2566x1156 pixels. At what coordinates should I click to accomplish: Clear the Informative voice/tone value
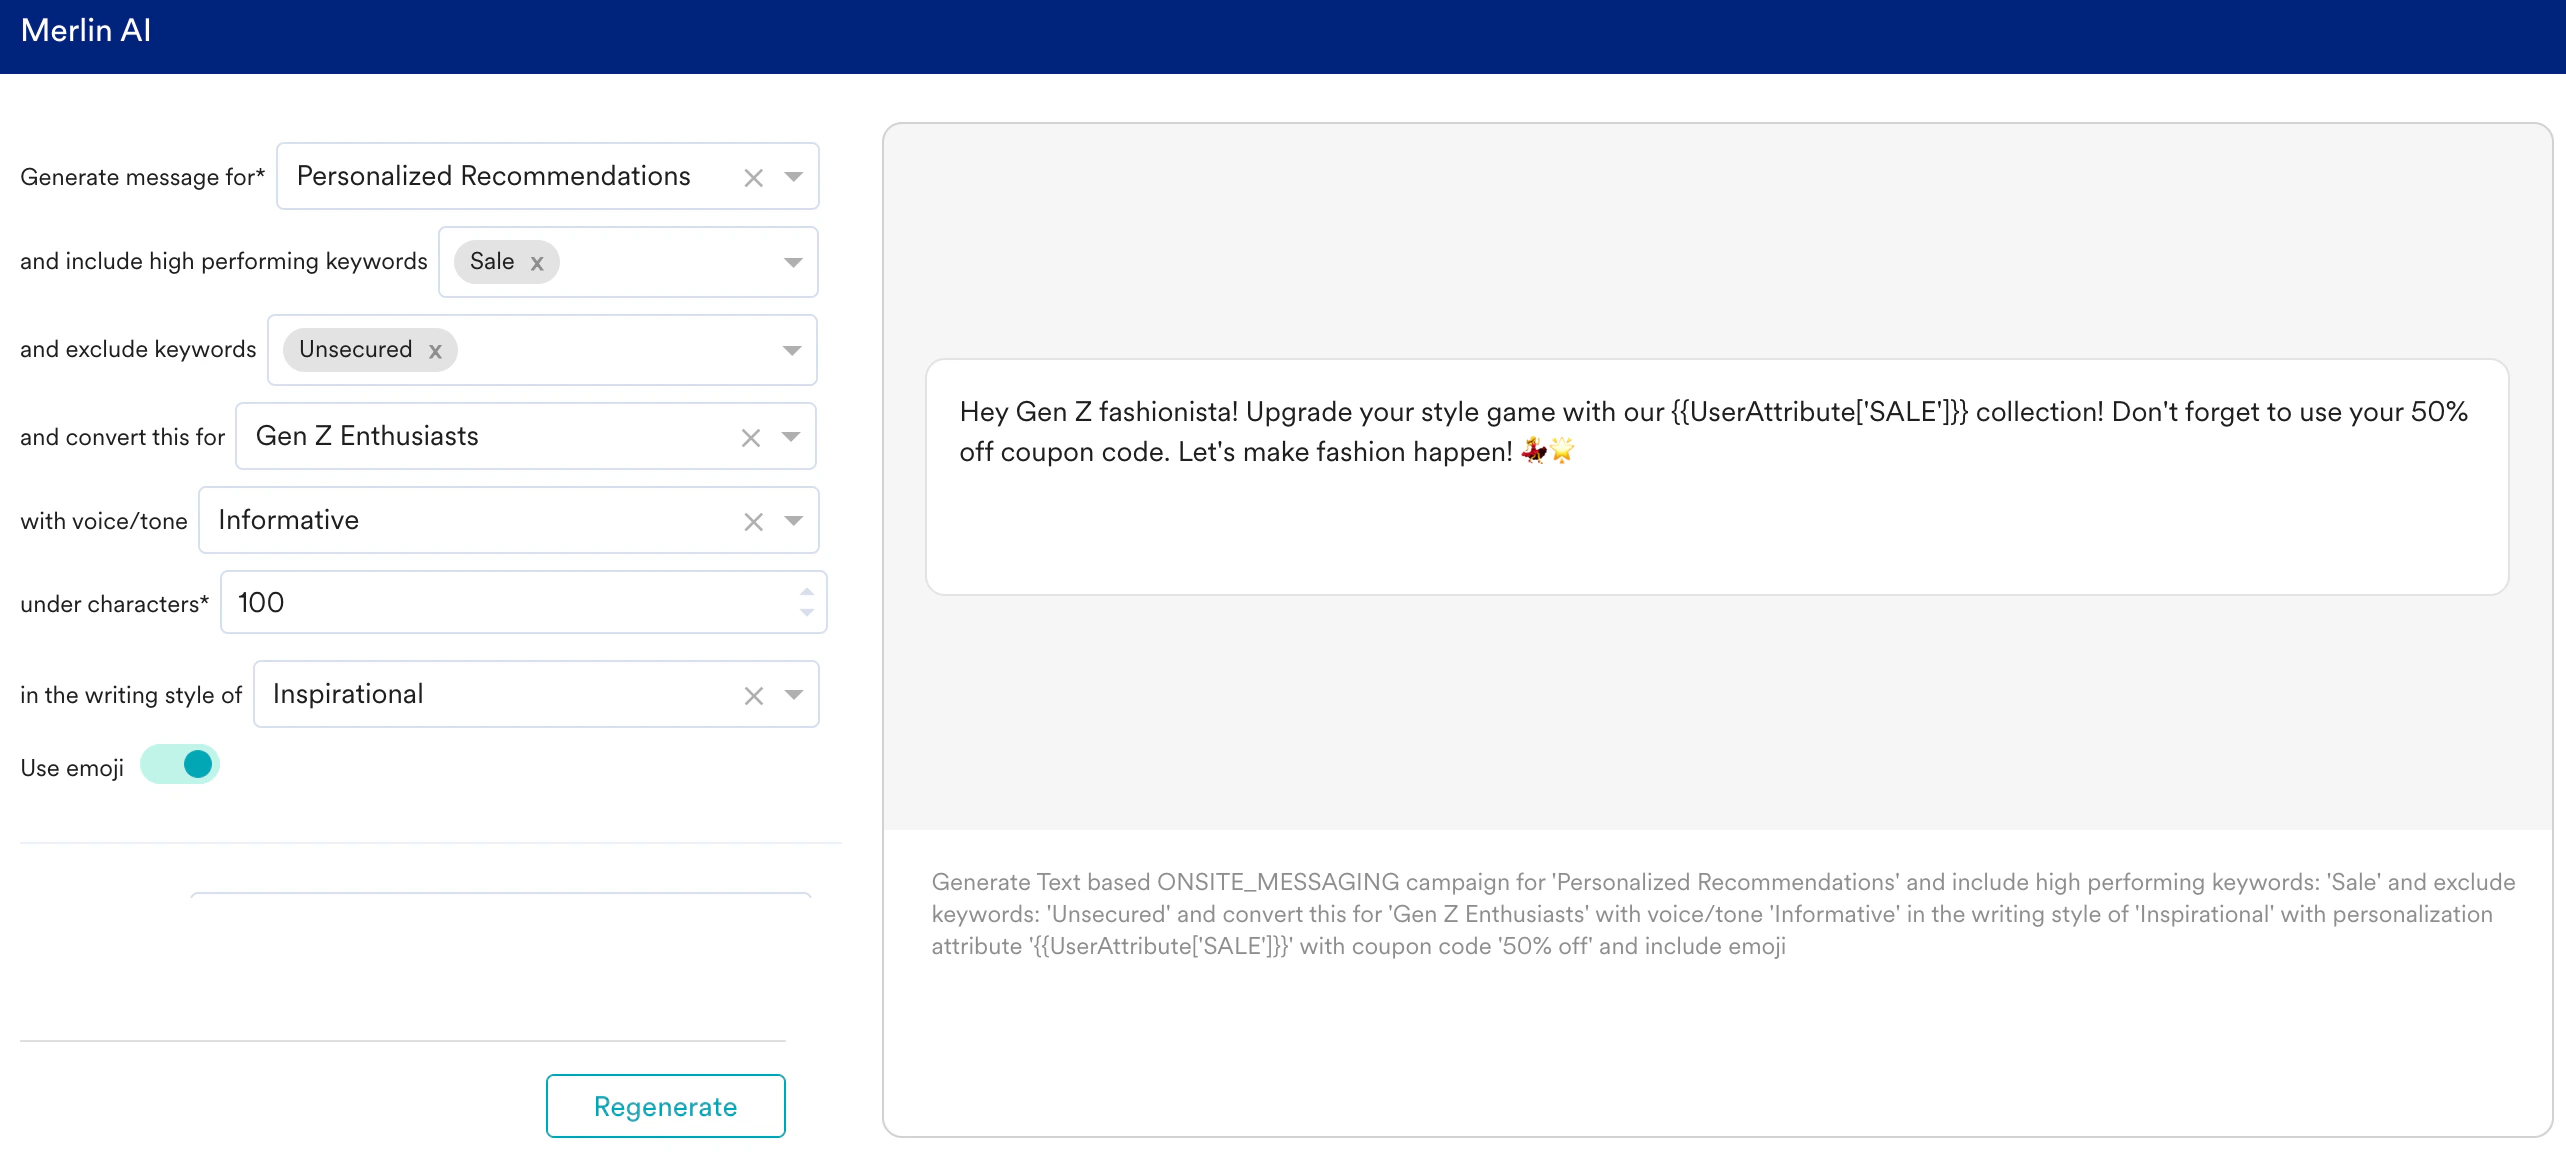coord(753,522)
